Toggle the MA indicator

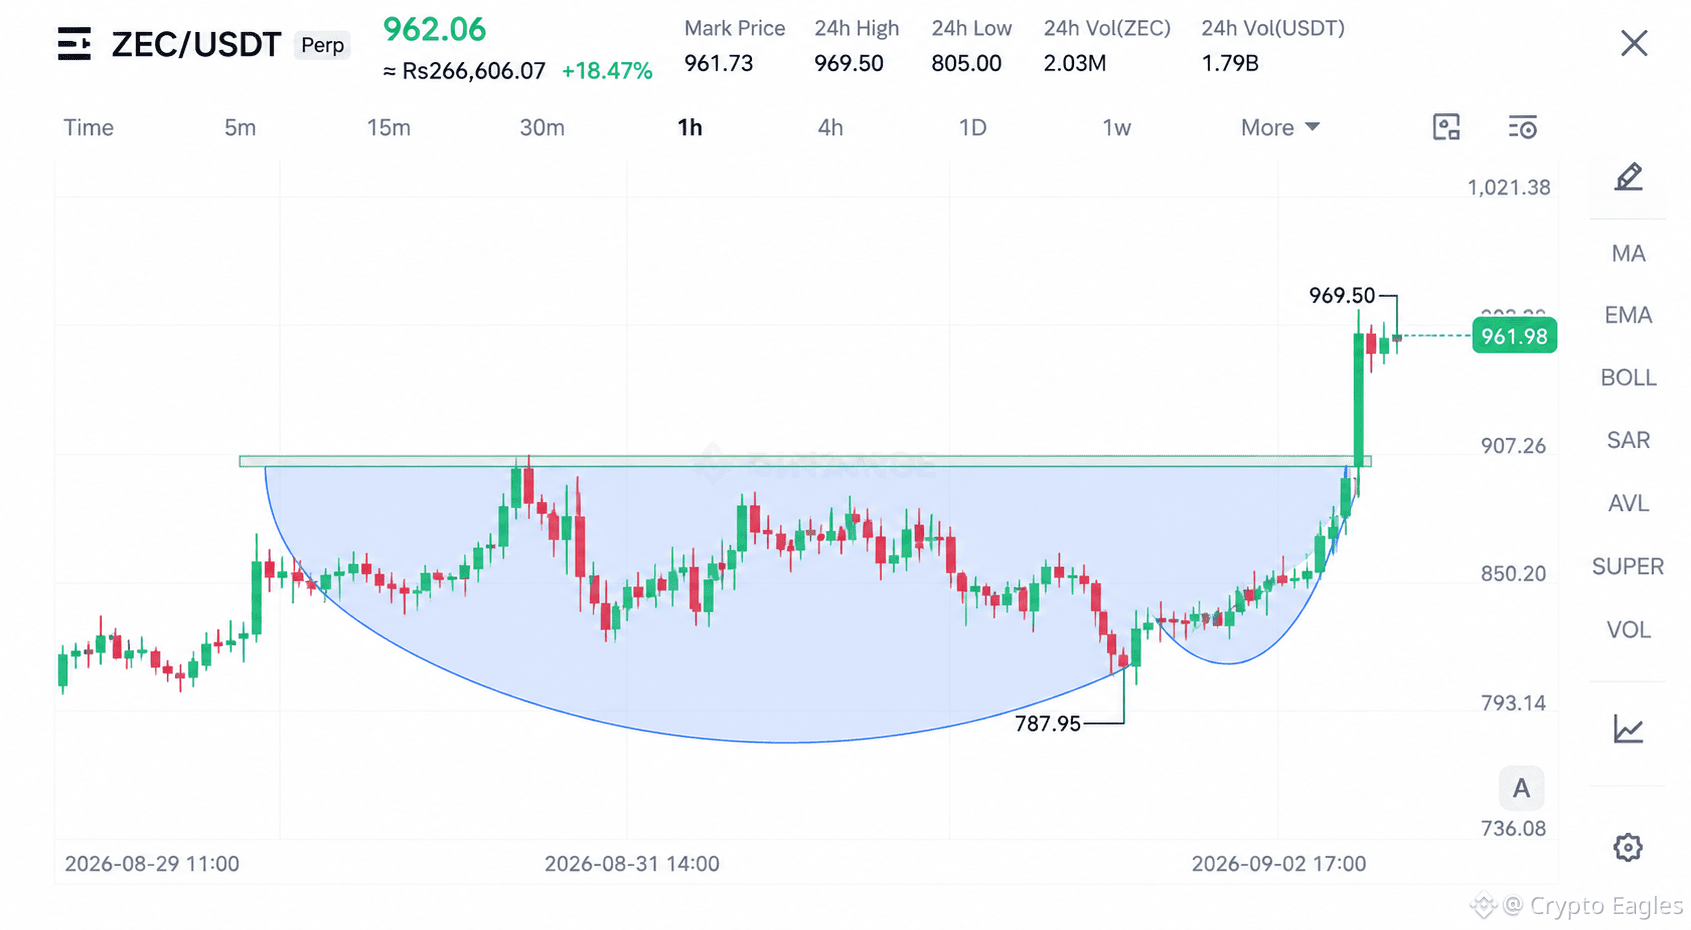(x=1628, y=254)
